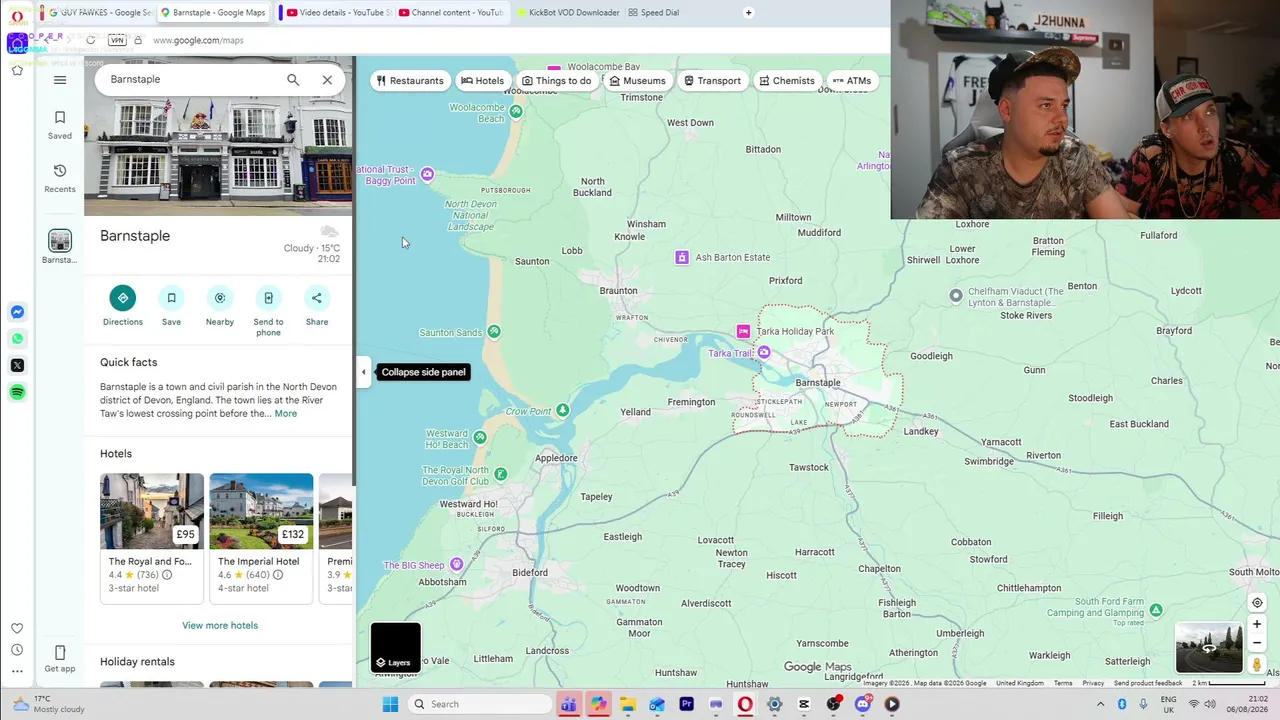The width and height of the screenshot is (1280, 720).
Task: Find places Nearby Barnstaple
Action: (220, 298)
